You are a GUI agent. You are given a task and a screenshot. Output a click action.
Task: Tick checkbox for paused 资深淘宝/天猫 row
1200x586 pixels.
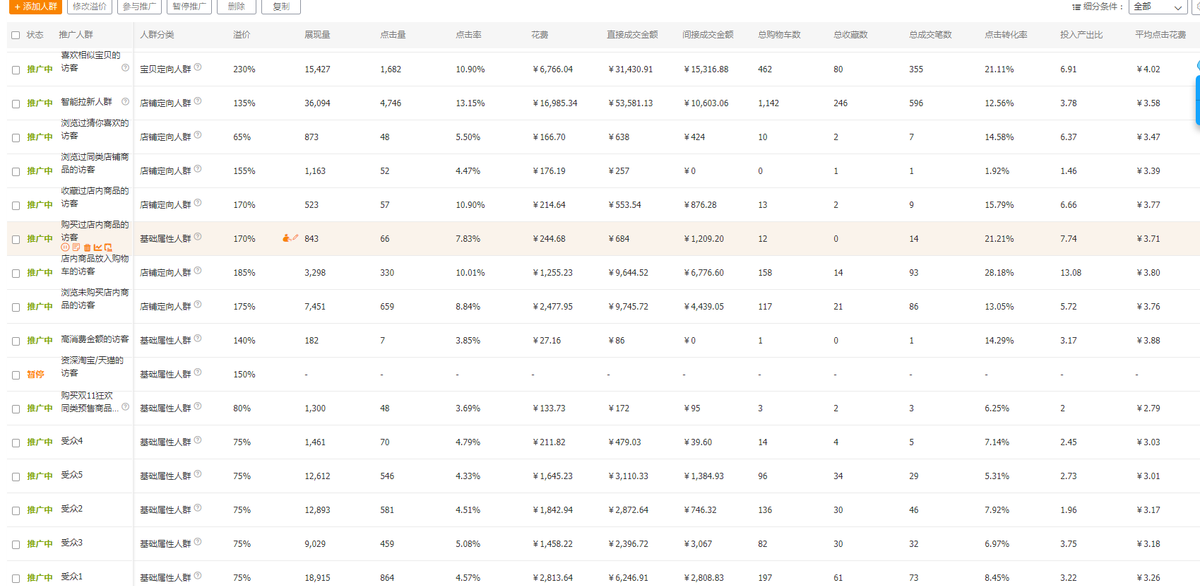pos(15,375)
